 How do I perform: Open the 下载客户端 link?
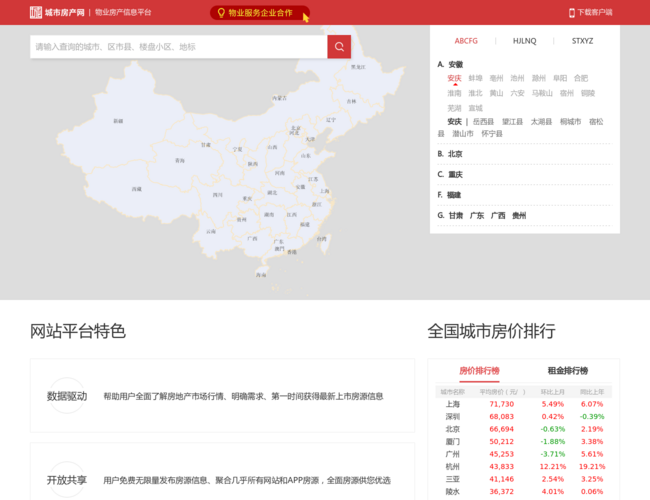click(591, 12)
